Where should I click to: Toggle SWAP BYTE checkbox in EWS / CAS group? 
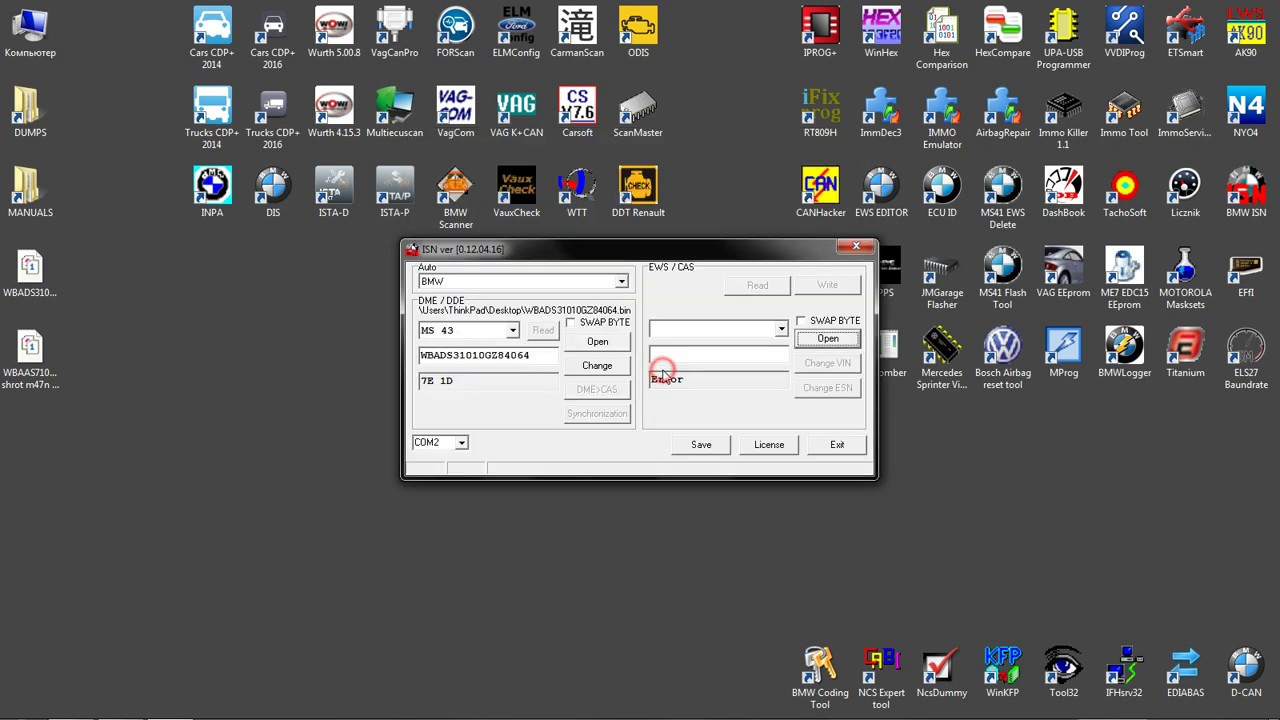[x=801, y=320]
